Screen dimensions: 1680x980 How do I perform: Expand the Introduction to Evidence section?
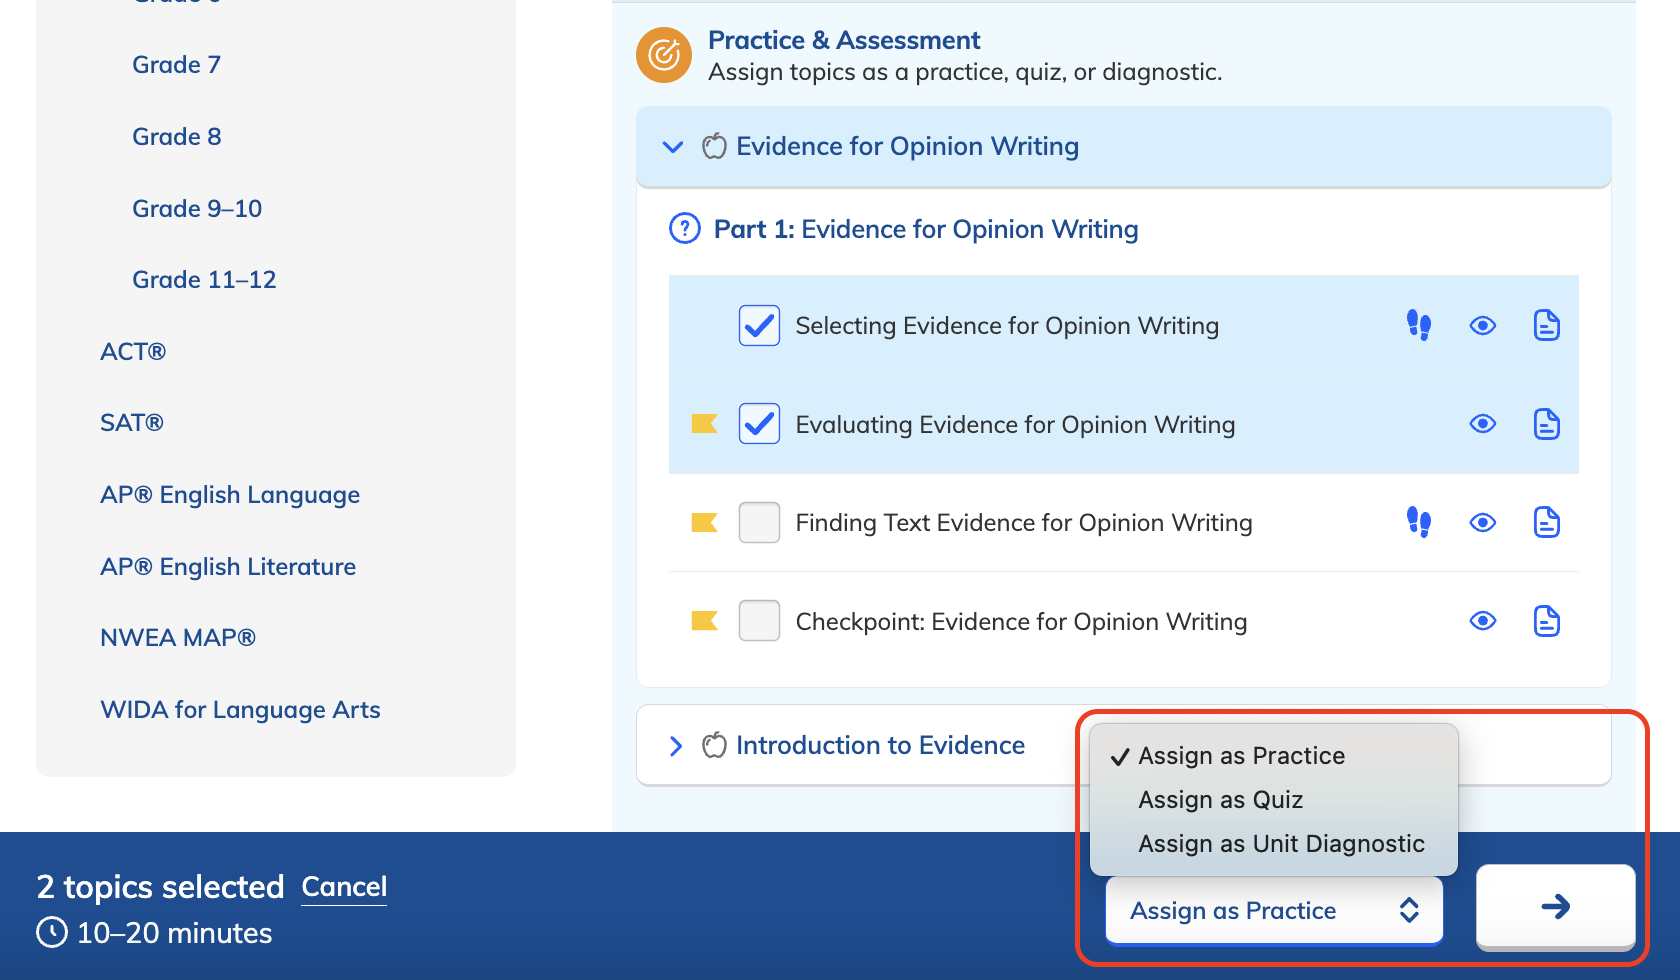[x=676, y=745]
